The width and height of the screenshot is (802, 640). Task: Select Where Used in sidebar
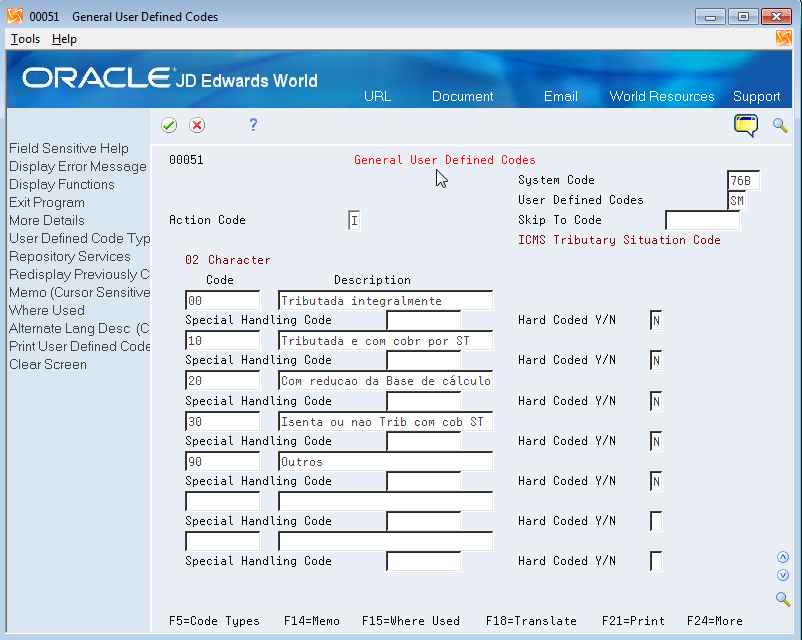point(47,311)
